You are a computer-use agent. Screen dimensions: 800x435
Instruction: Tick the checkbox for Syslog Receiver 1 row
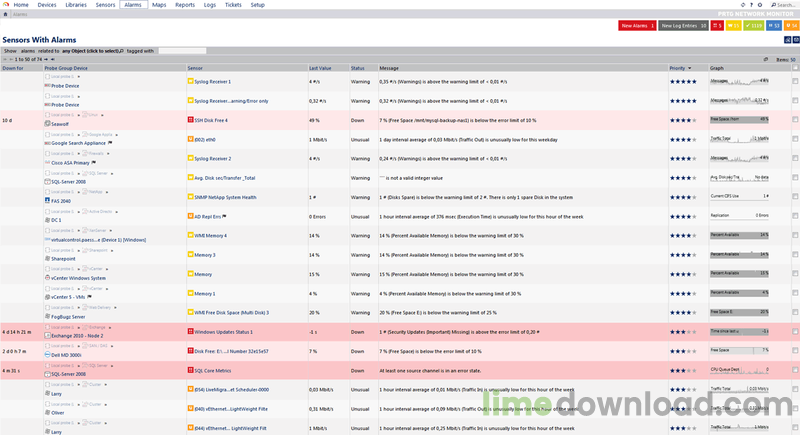(x=795, y=81)
